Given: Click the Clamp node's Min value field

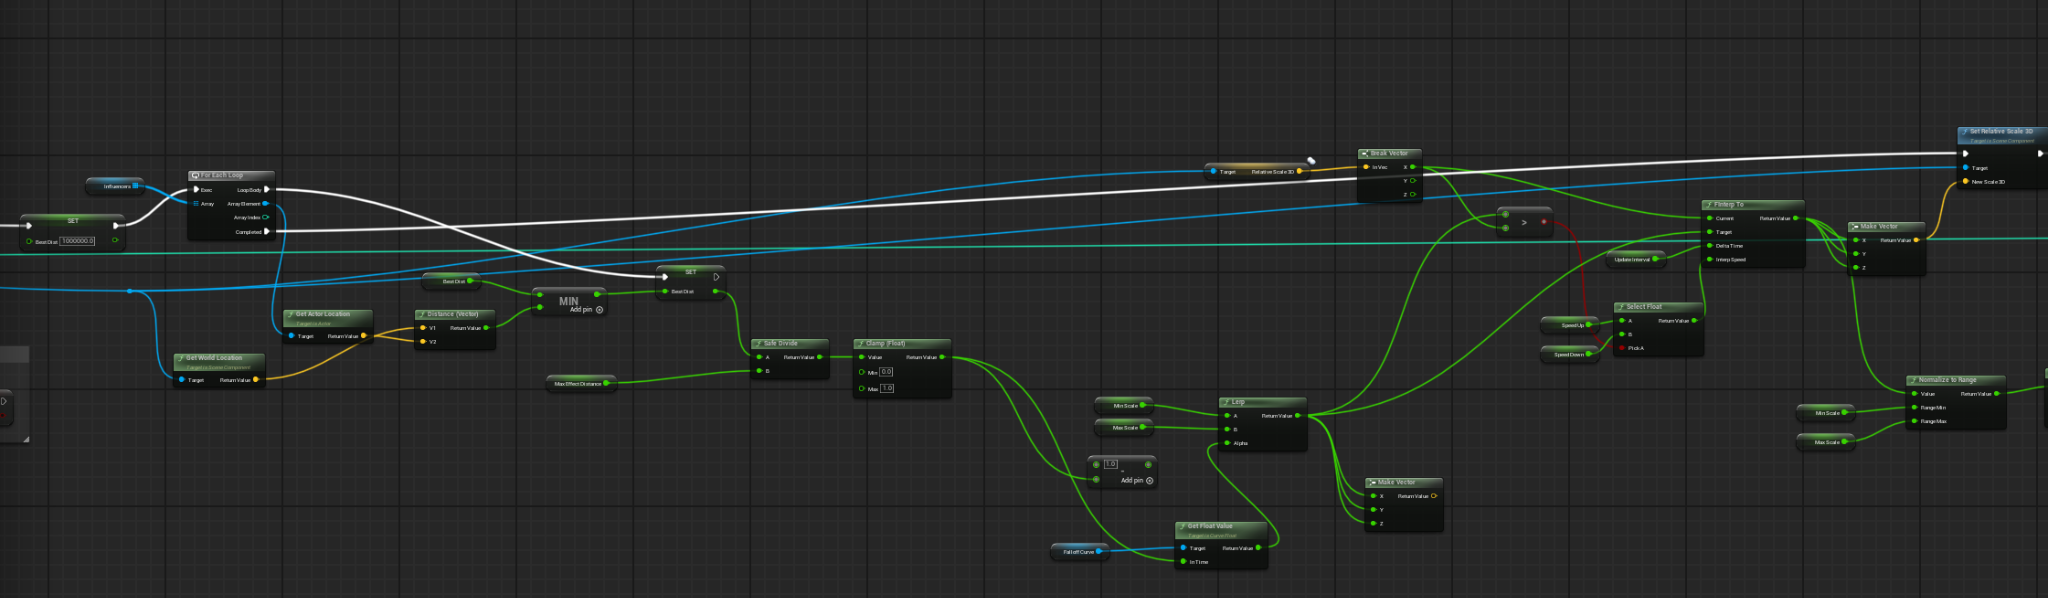Looking at the screenshot, I should coord(886,372).
